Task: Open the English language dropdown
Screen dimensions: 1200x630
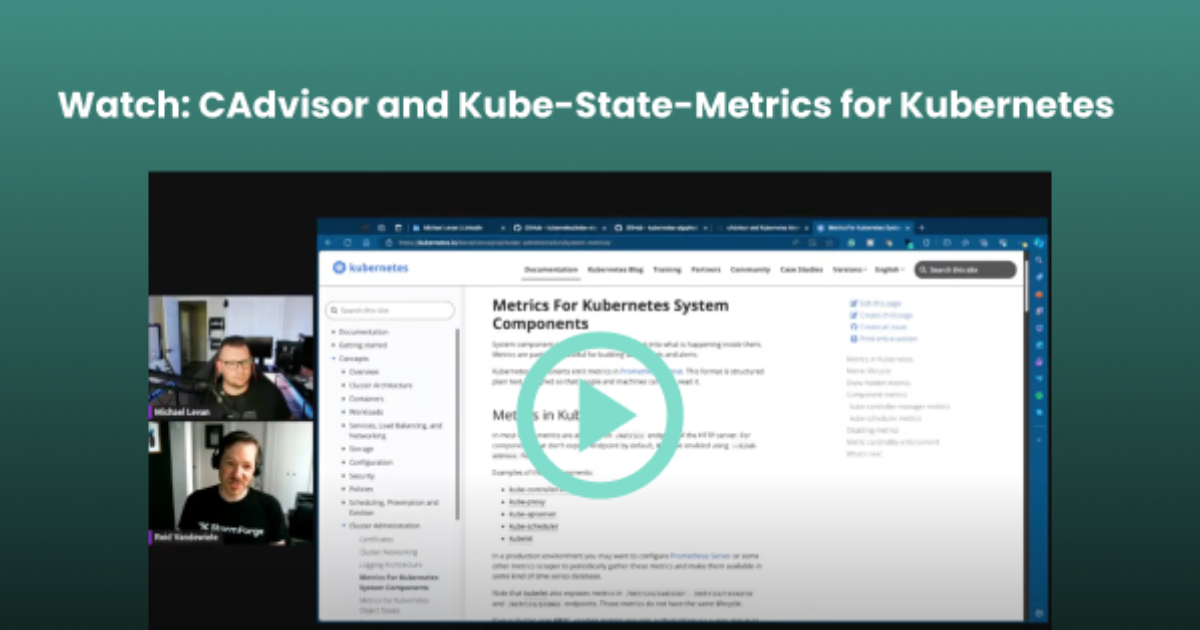Action: click(x=889, y=270)
